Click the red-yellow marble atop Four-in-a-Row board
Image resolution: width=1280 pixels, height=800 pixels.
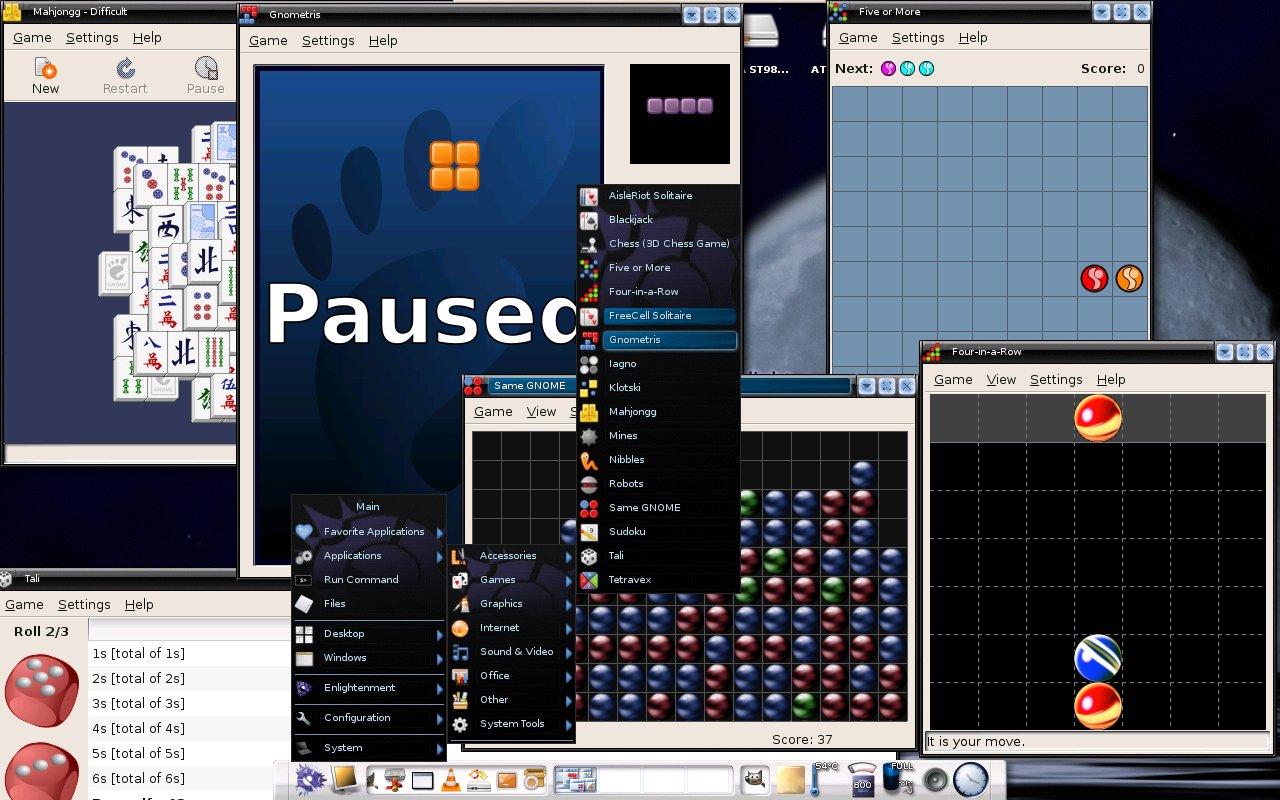1097,418
